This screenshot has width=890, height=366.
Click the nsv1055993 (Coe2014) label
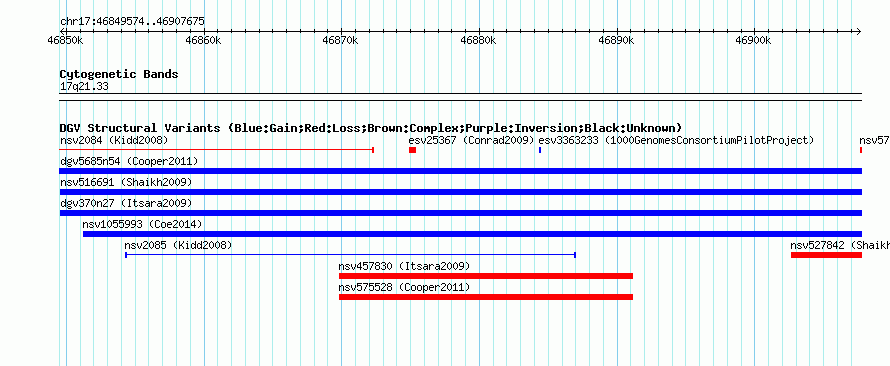click(142, 224)
